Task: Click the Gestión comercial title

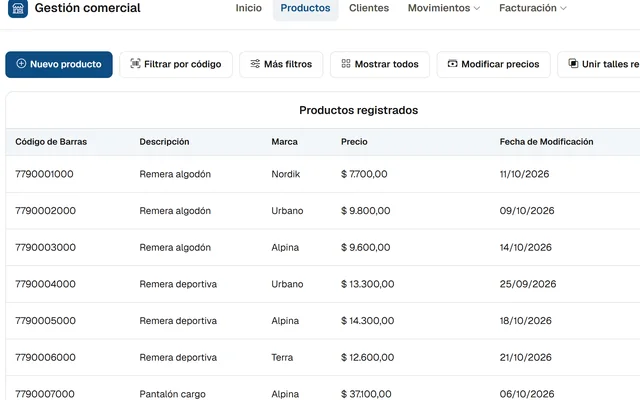Action: point(87,8)
